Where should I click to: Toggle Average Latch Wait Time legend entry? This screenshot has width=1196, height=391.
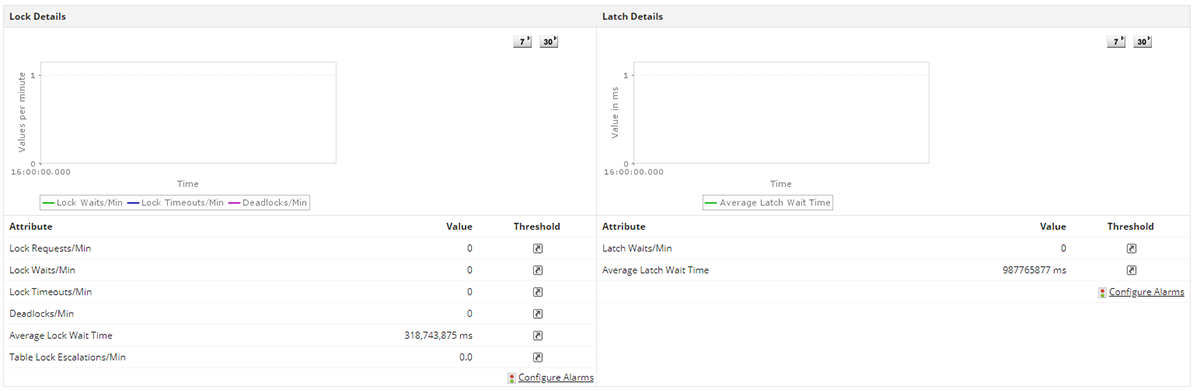click(768, 203)
